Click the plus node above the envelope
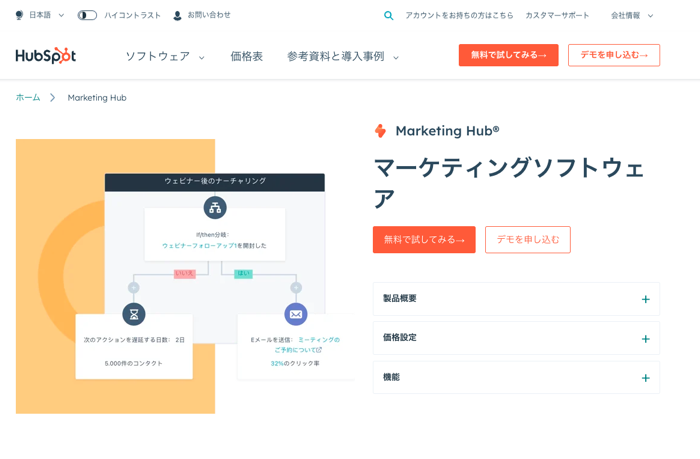Image resolution: width=700 pixels, height=459 pixels. pyautogui.click(x=296, y=288)
